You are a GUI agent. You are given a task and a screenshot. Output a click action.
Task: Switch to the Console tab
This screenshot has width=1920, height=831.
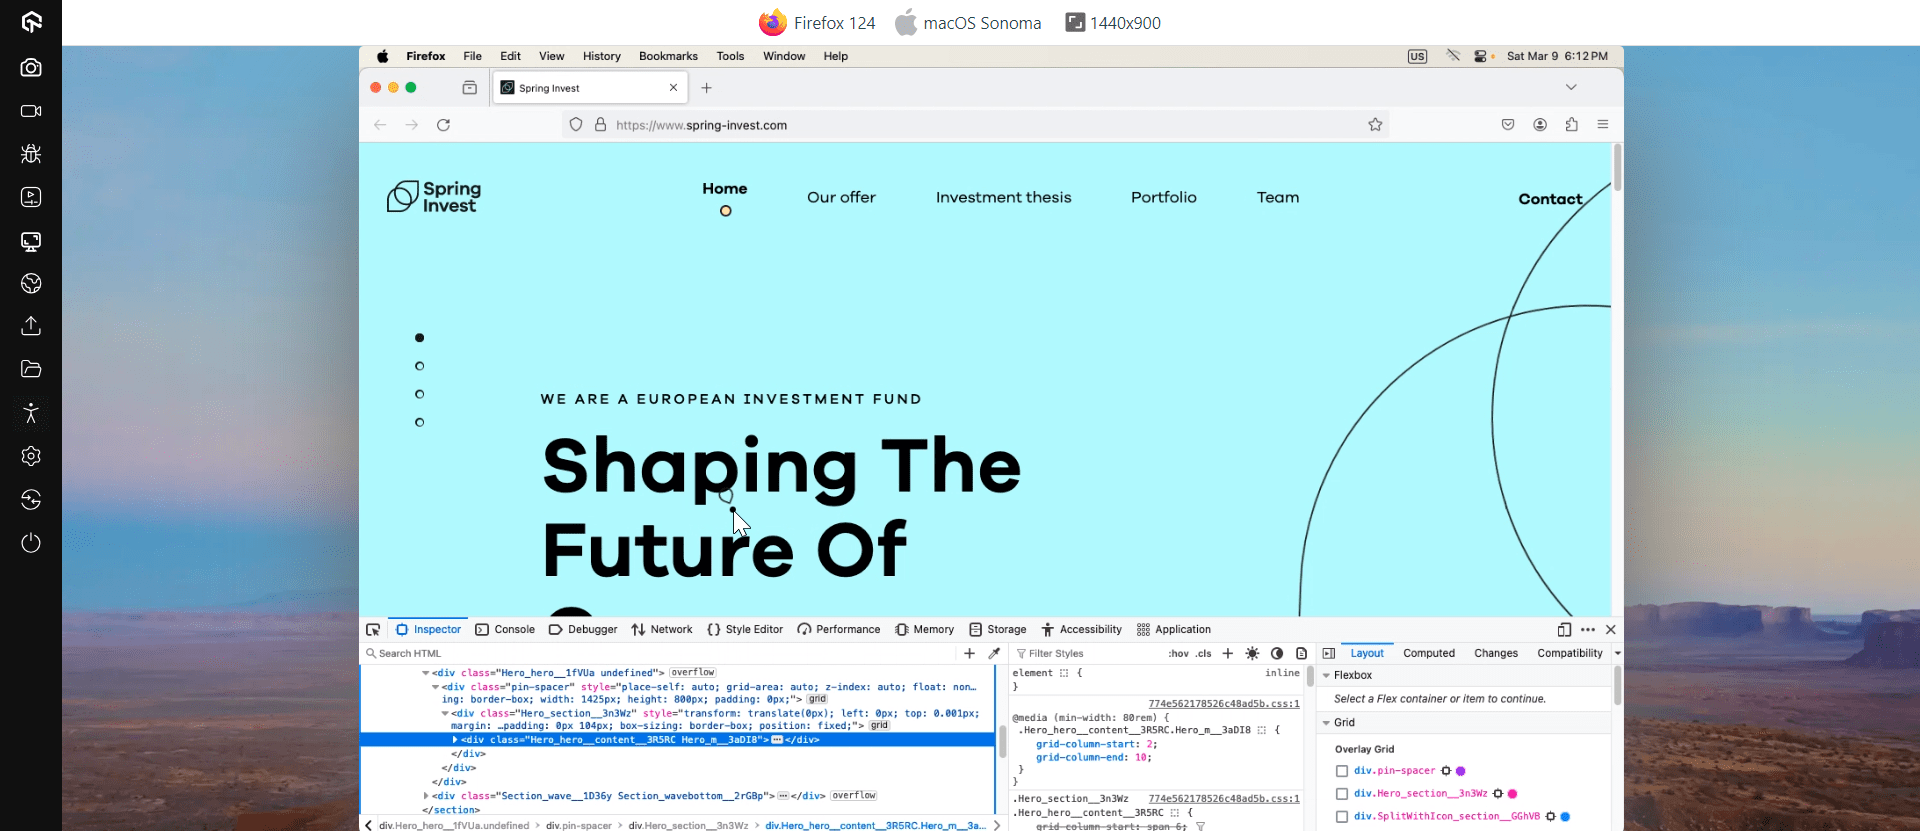(x=505, y=630)
